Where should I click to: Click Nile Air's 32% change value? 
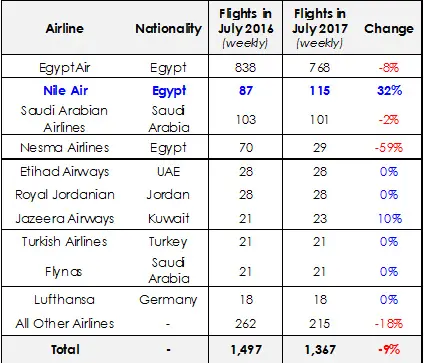389,91
